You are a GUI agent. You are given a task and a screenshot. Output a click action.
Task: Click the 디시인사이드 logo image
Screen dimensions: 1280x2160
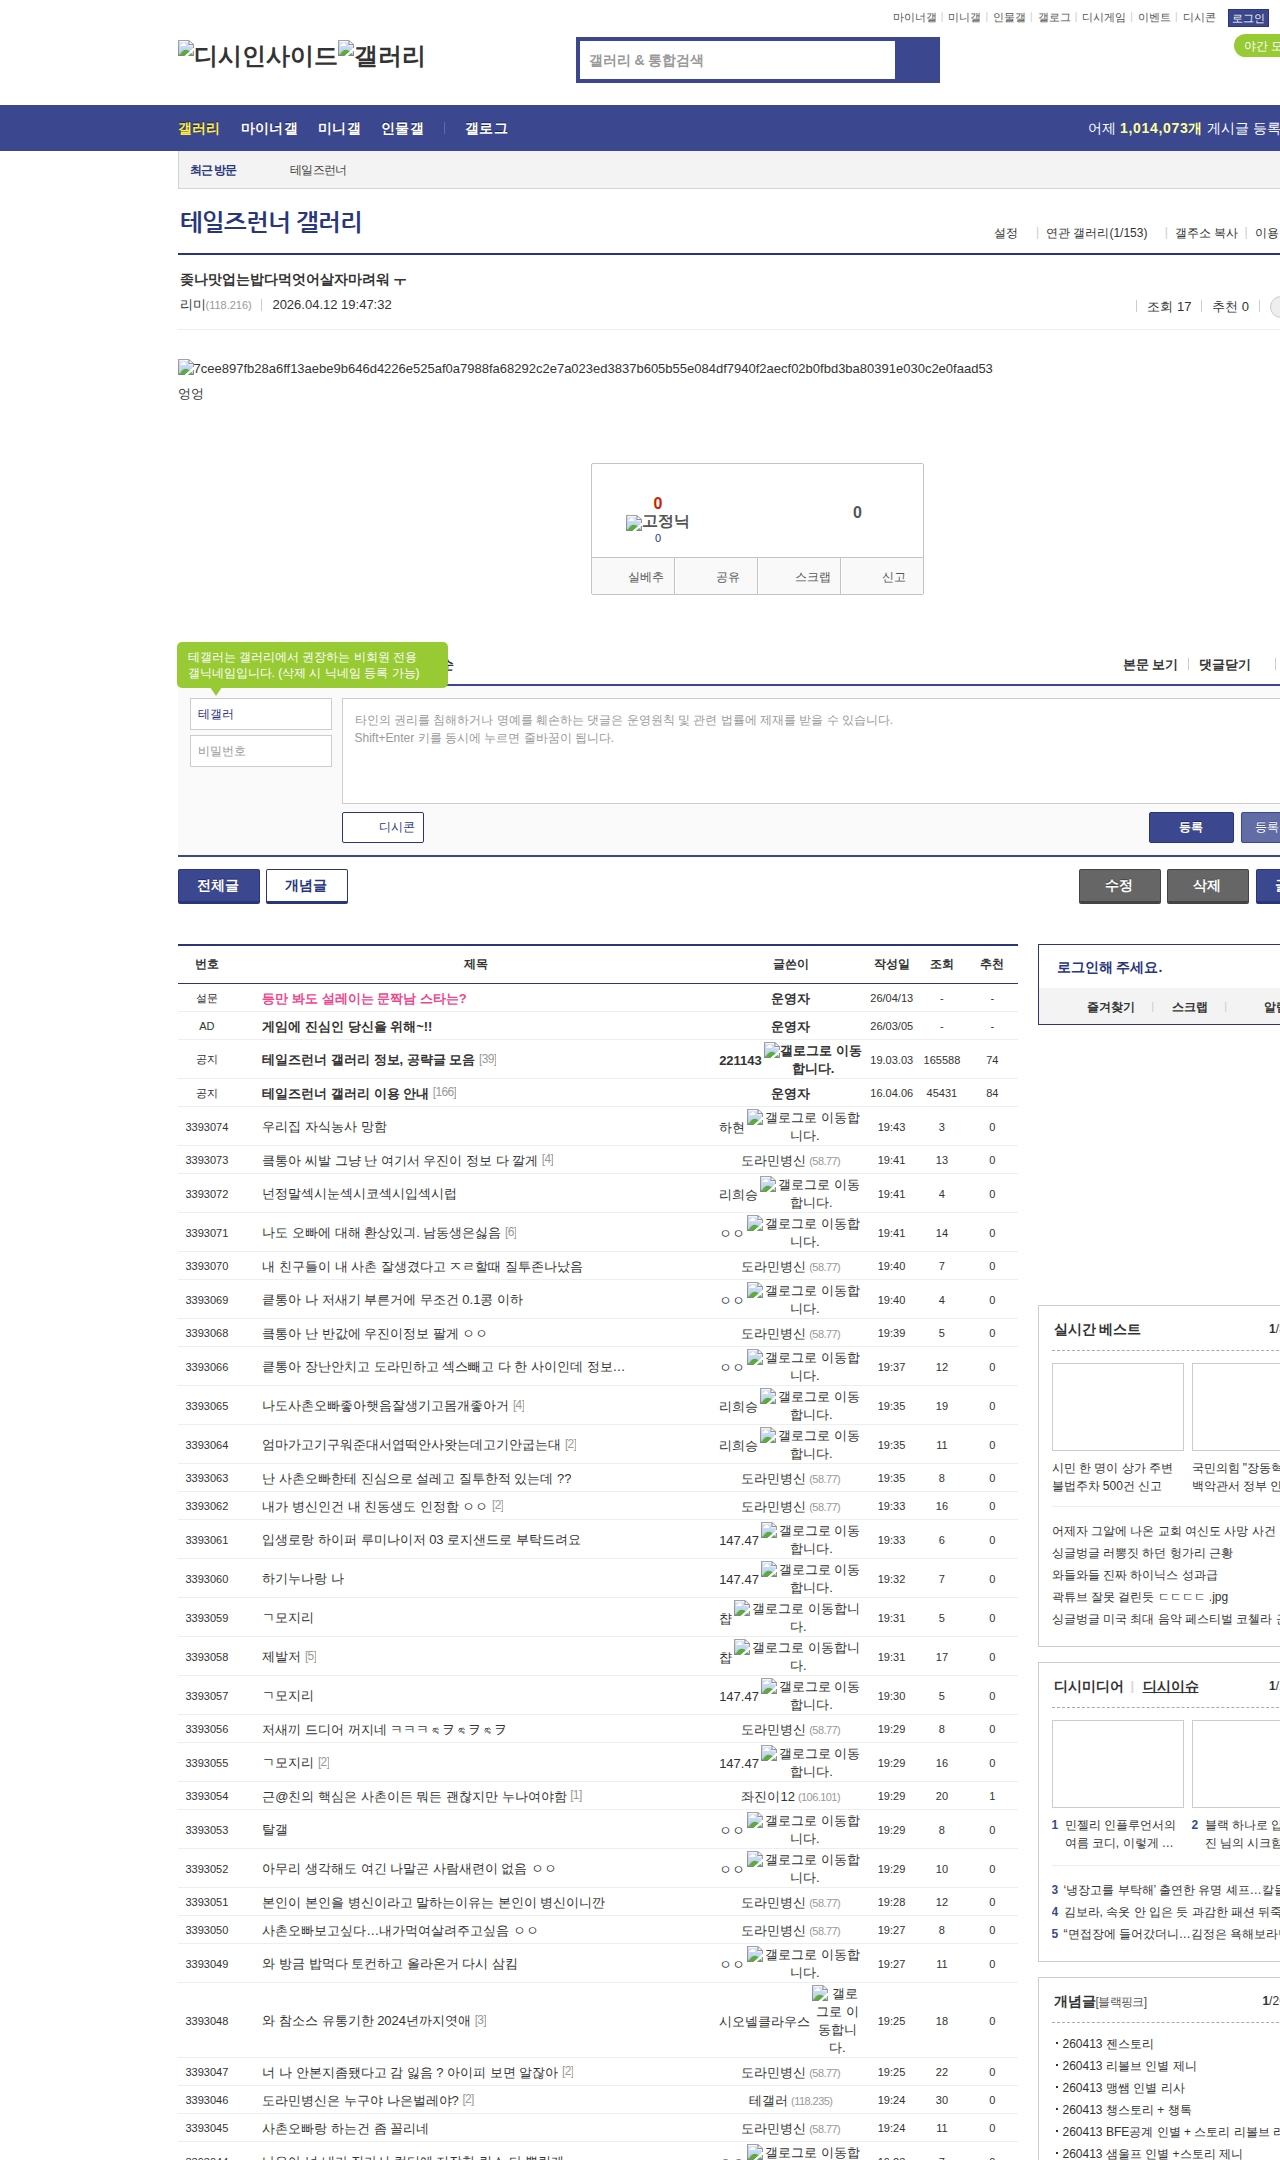tap(257, 55)
